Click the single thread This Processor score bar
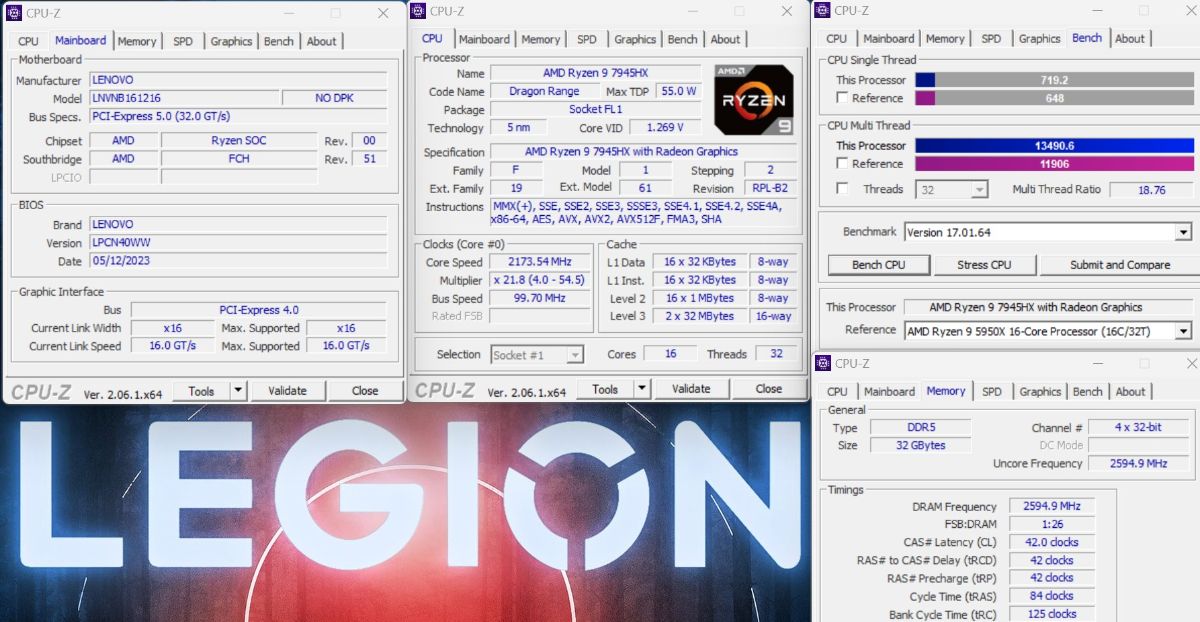The width and height of the screenshot is (1200, 622). click(x=1054, y=80)
